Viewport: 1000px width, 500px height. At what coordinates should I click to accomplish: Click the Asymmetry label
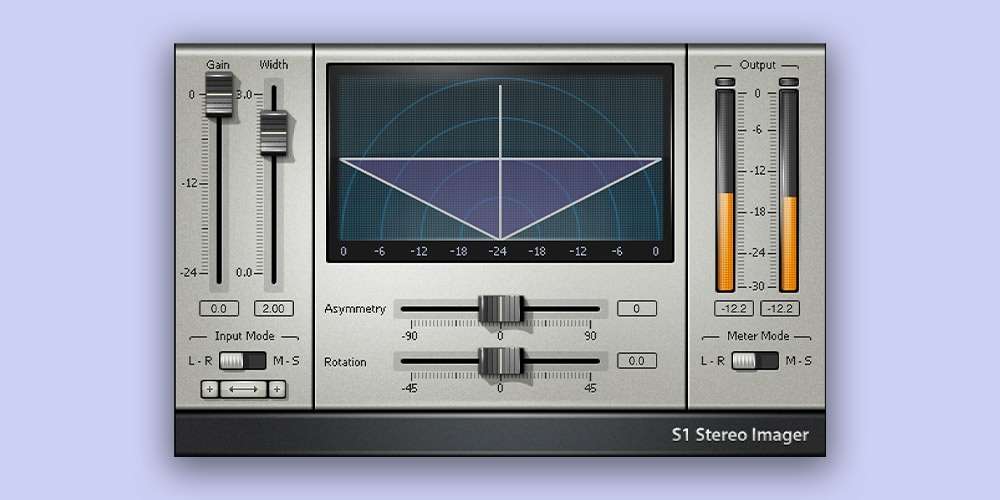click(x=355, y=309)
